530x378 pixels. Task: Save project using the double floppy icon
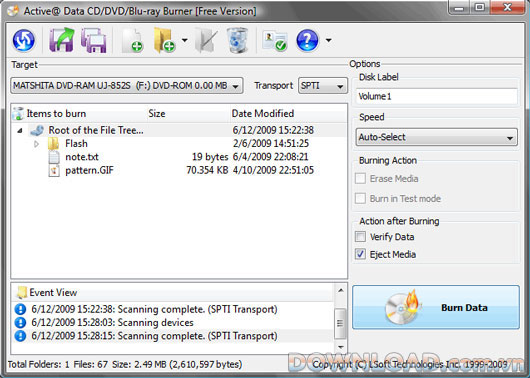tap(94, 40)
